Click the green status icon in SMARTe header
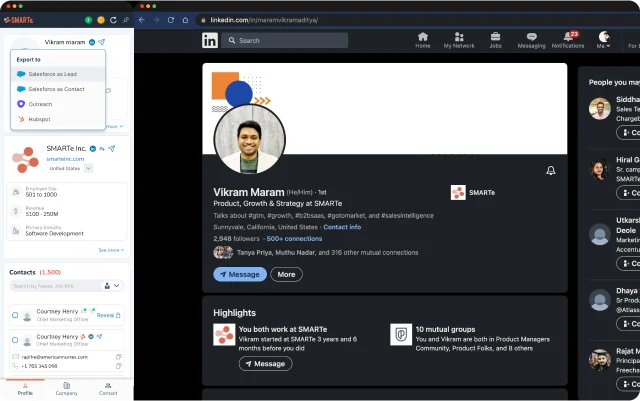 click(88, 20)
